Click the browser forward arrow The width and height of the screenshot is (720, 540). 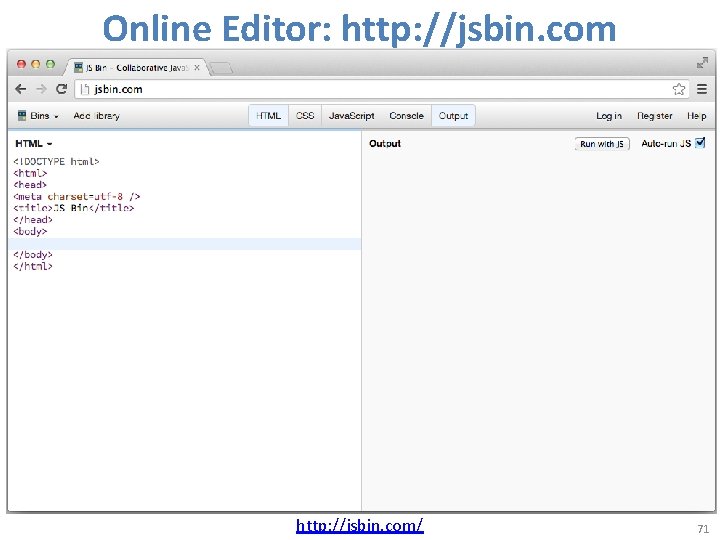coord(41,89)
